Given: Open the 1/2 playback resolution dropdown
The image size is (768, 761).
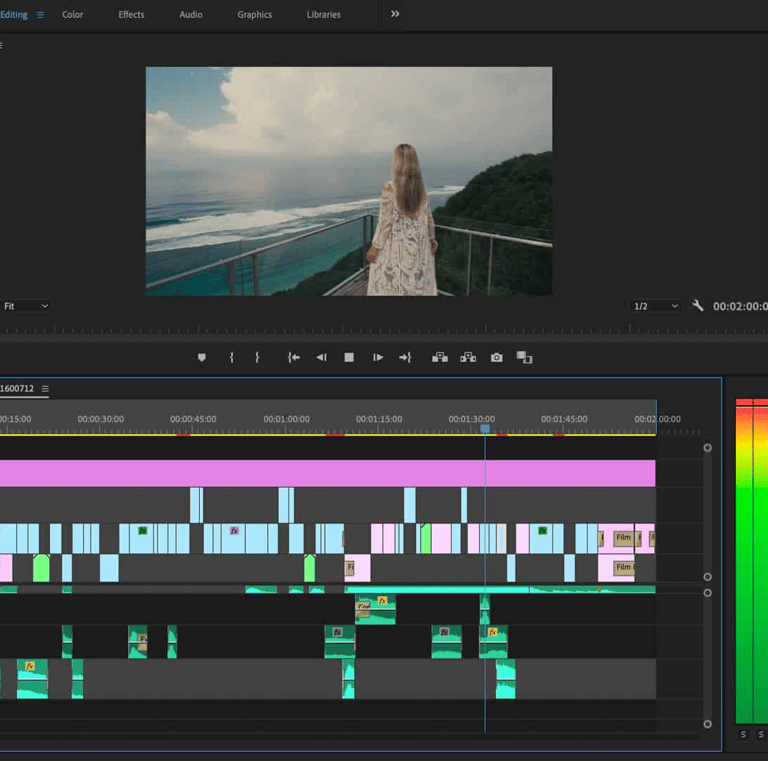Looking at the screenshot, I should [x=655, y=306].
